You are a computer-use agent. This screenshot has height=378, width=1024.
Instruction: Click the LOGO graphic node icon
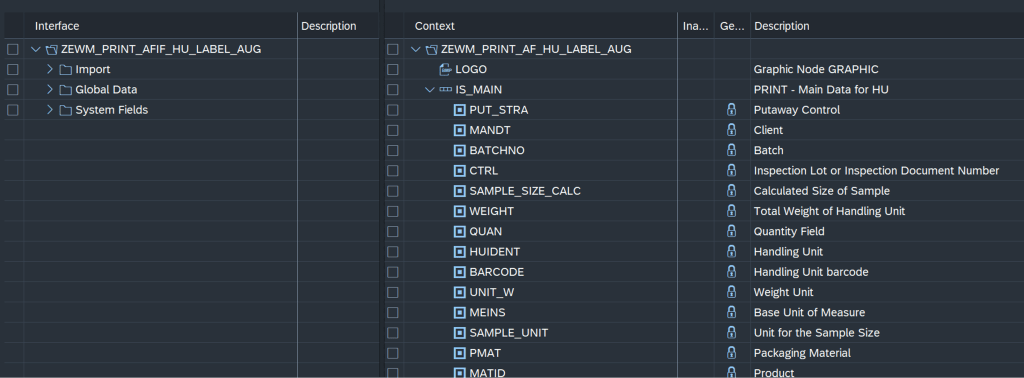point(445,70)
